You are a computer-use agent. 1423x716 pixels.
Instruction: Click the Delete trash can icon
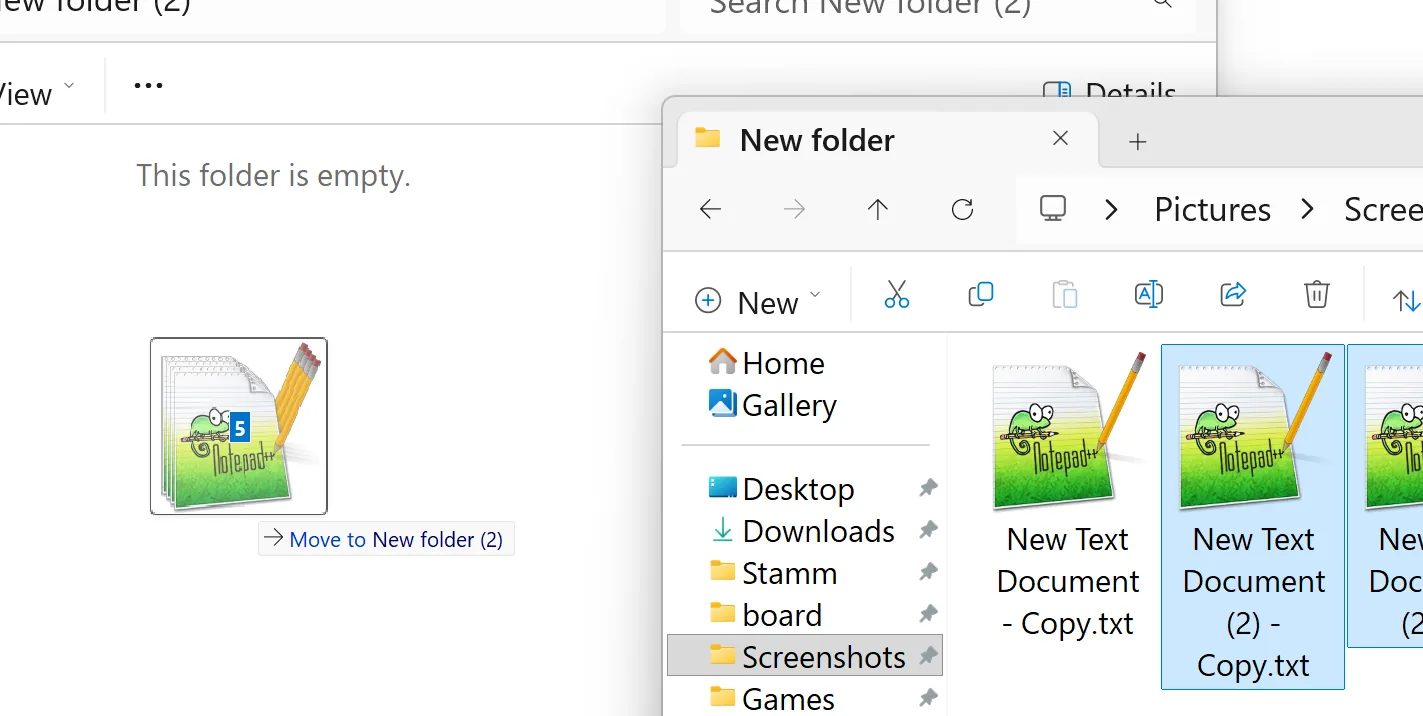(1317, 295)
